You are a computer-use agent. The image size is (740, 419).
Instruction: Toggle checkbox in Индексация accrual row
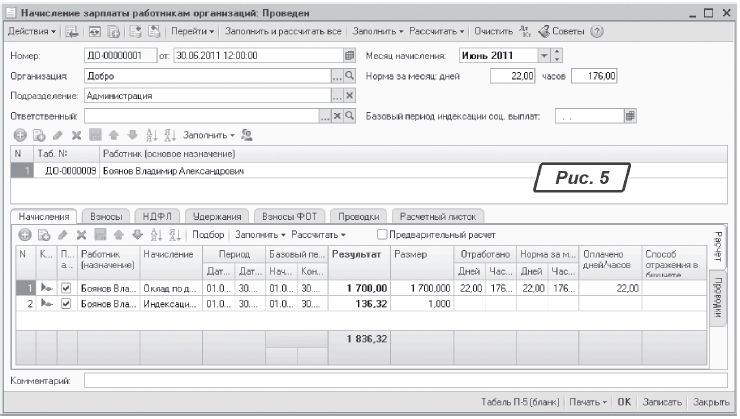point(66,303)
